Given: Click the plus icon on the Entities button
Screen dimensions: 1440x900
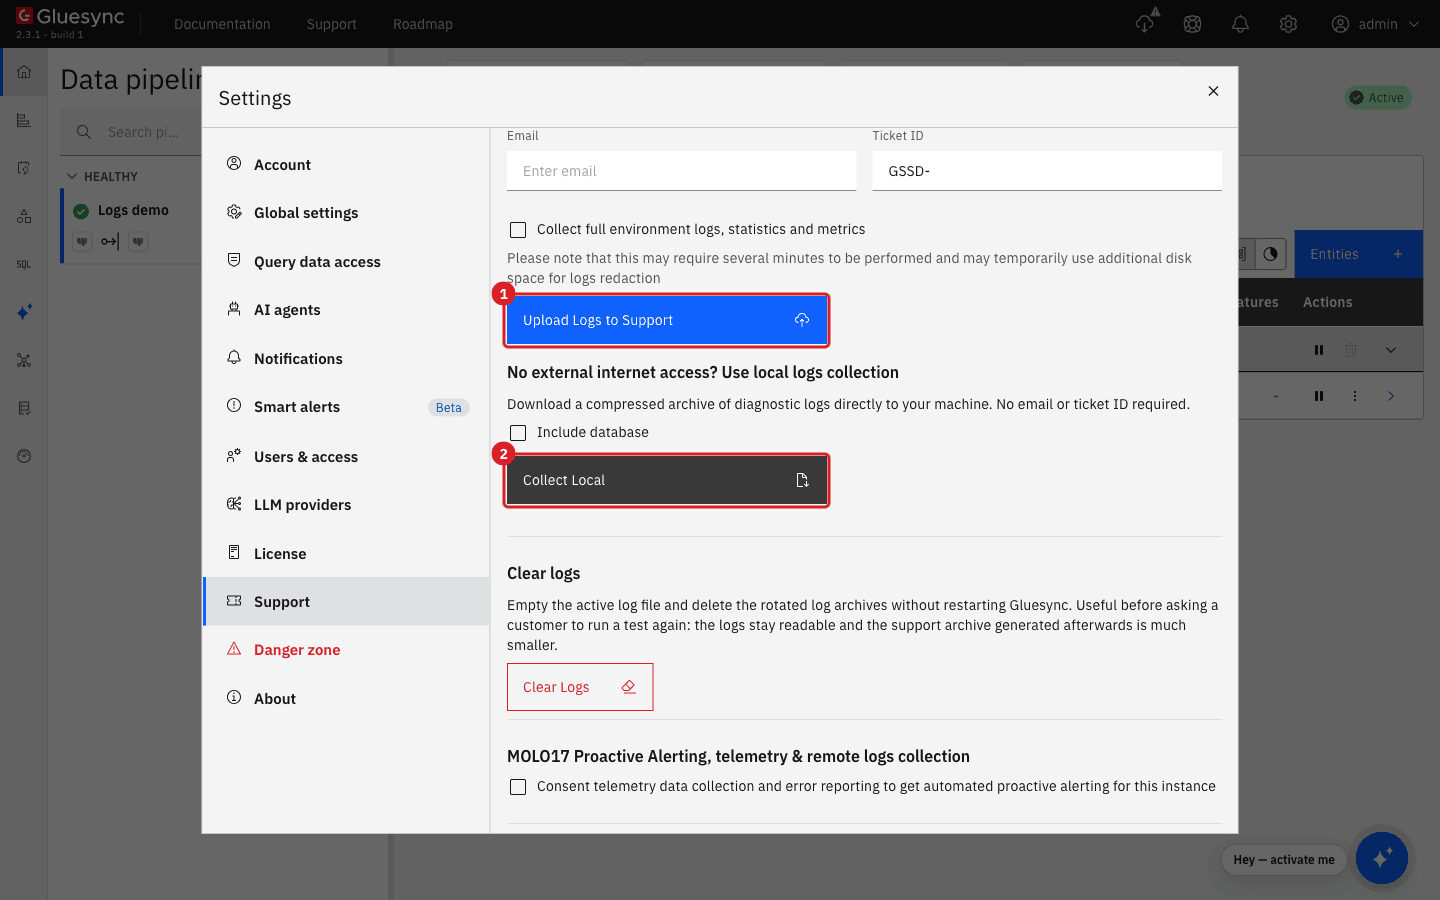Looking at the screenshot, I should click(x=1398, y=254).
